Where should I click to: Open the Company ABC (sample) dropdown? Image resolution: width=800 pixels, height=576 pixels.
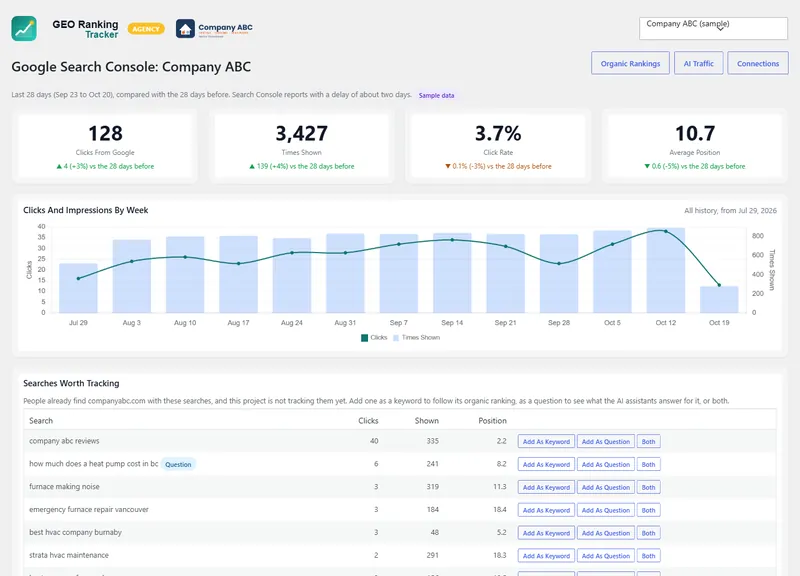pyautogui.click(x=713, y=29)
